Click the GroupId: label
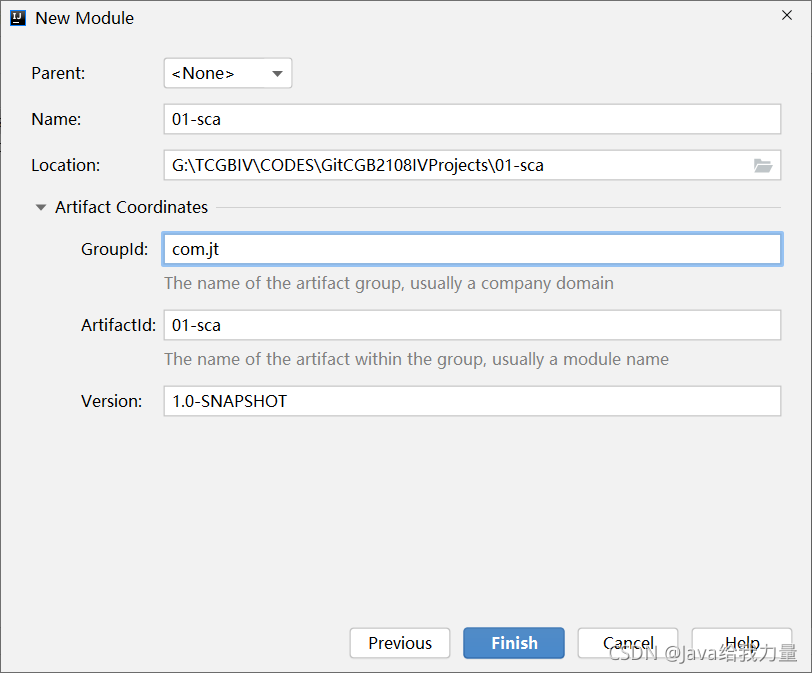 114,249
